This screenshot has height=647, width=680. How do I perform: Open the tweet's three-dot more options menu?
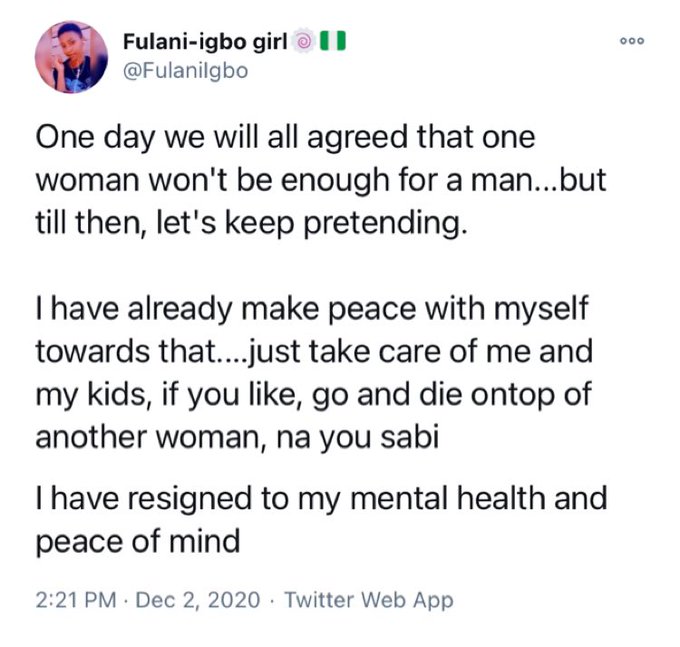(632, 41)
